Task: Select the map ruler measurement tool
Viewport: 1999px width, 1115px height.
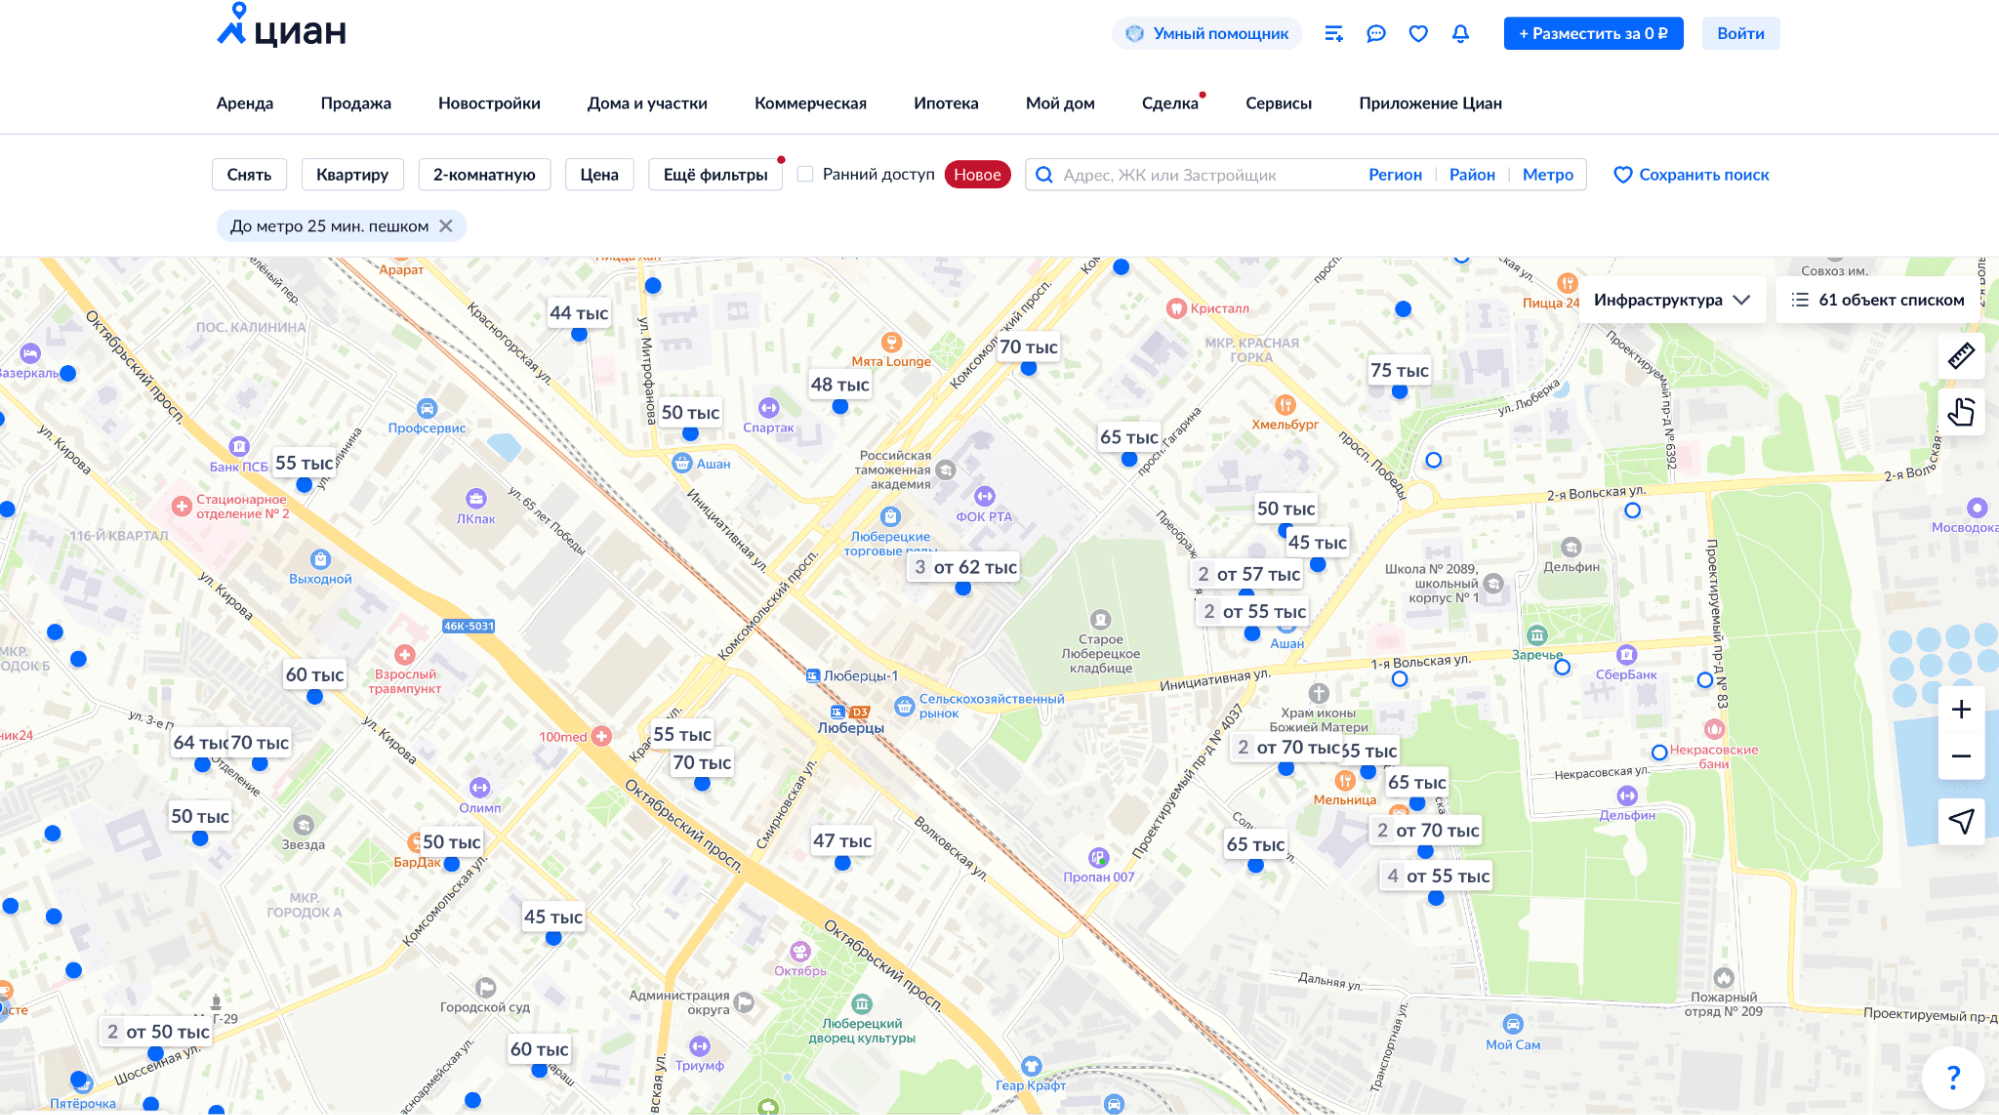Action: click(1960, 355)
